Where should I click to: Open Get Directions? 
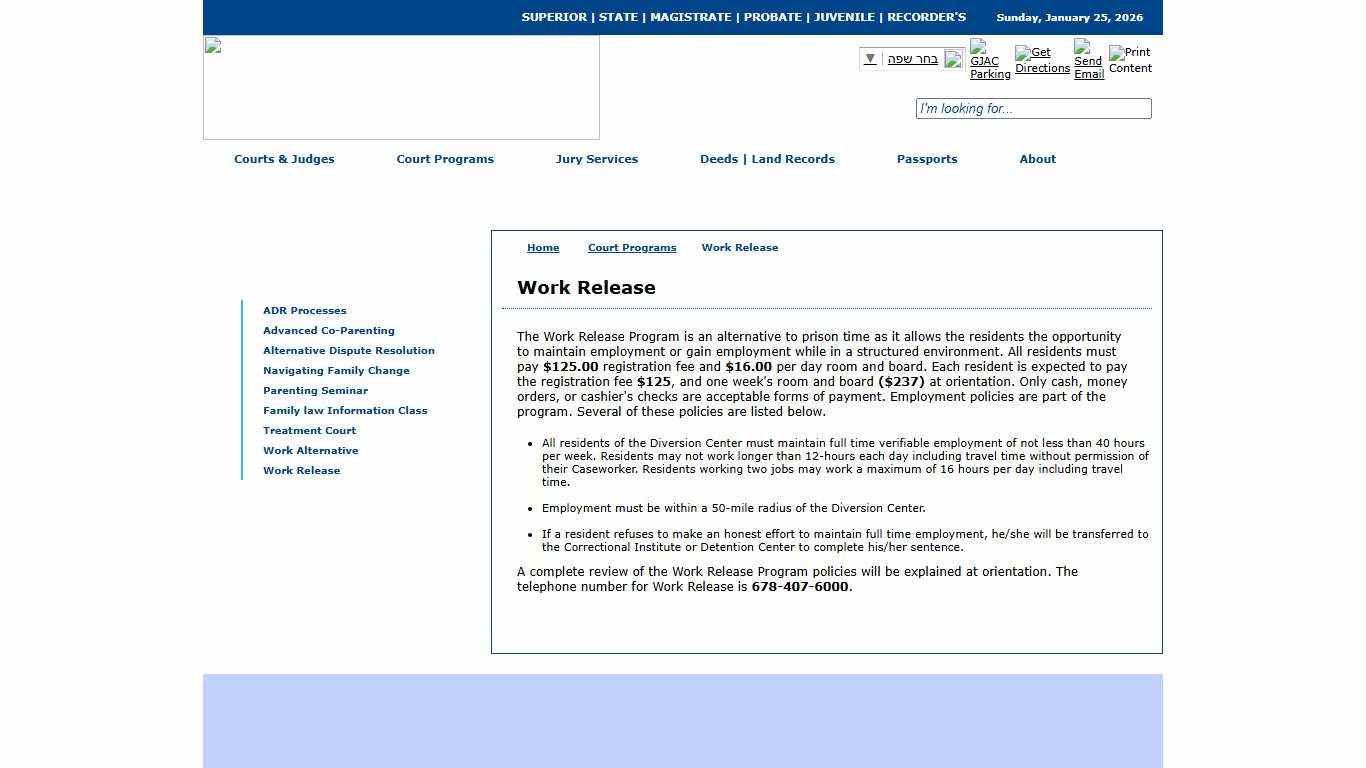(x=1042, y=60)
